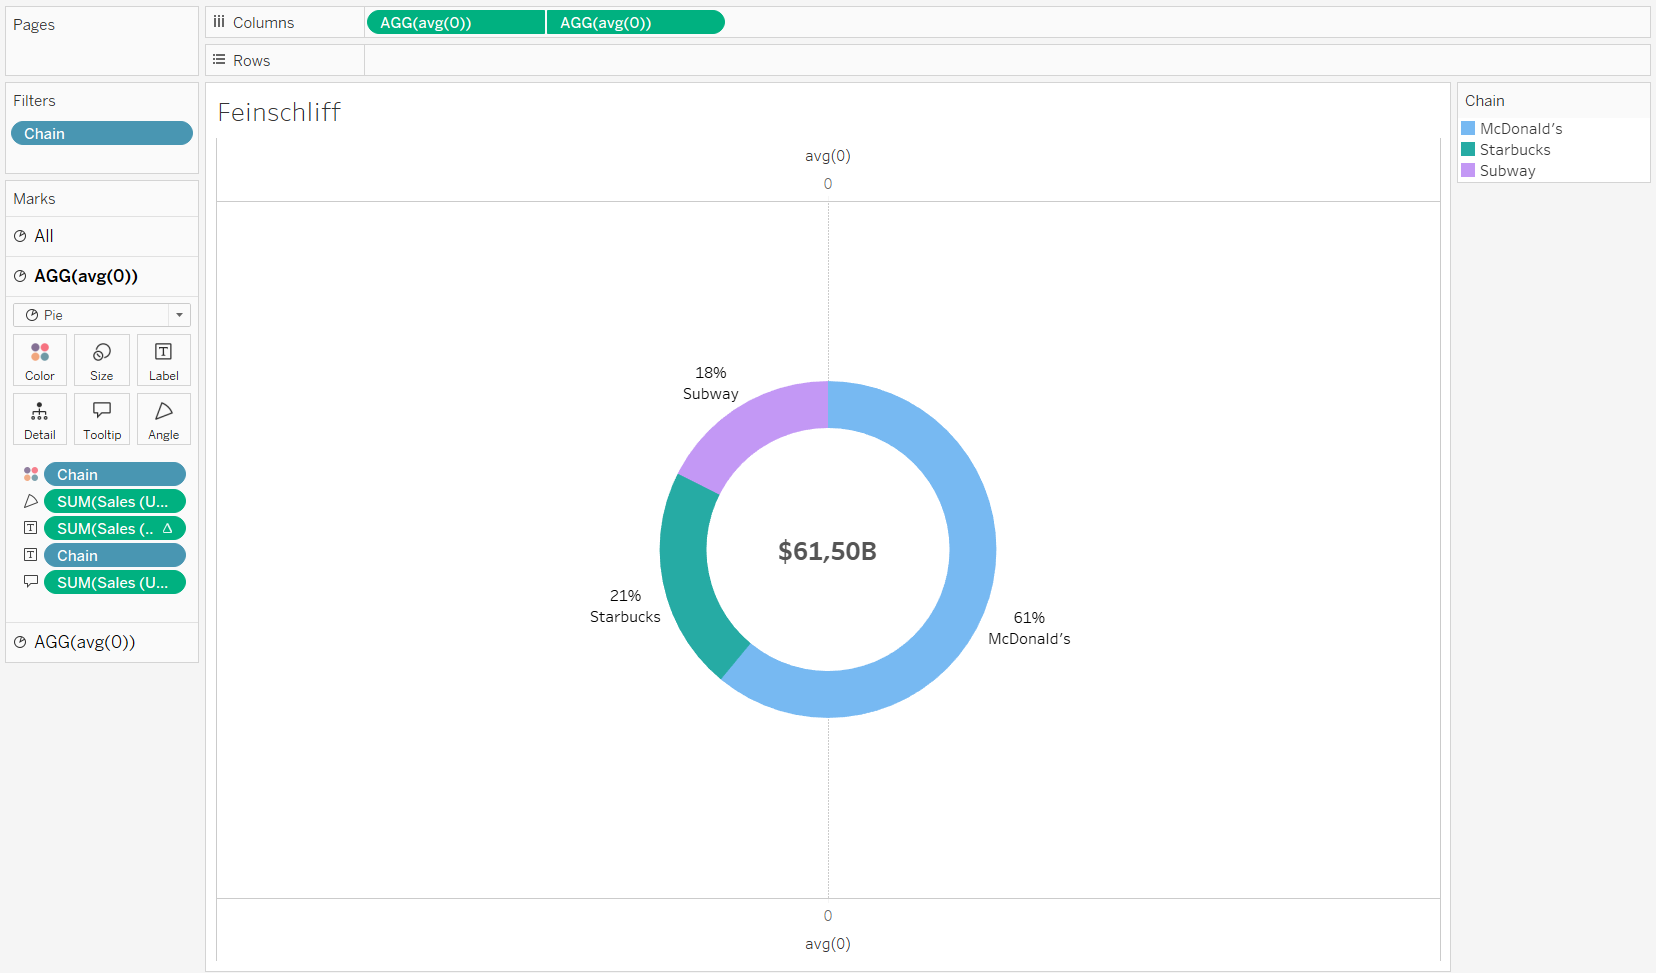Click the color dots icon beside the Marks Chain pill

coord(31,474)
